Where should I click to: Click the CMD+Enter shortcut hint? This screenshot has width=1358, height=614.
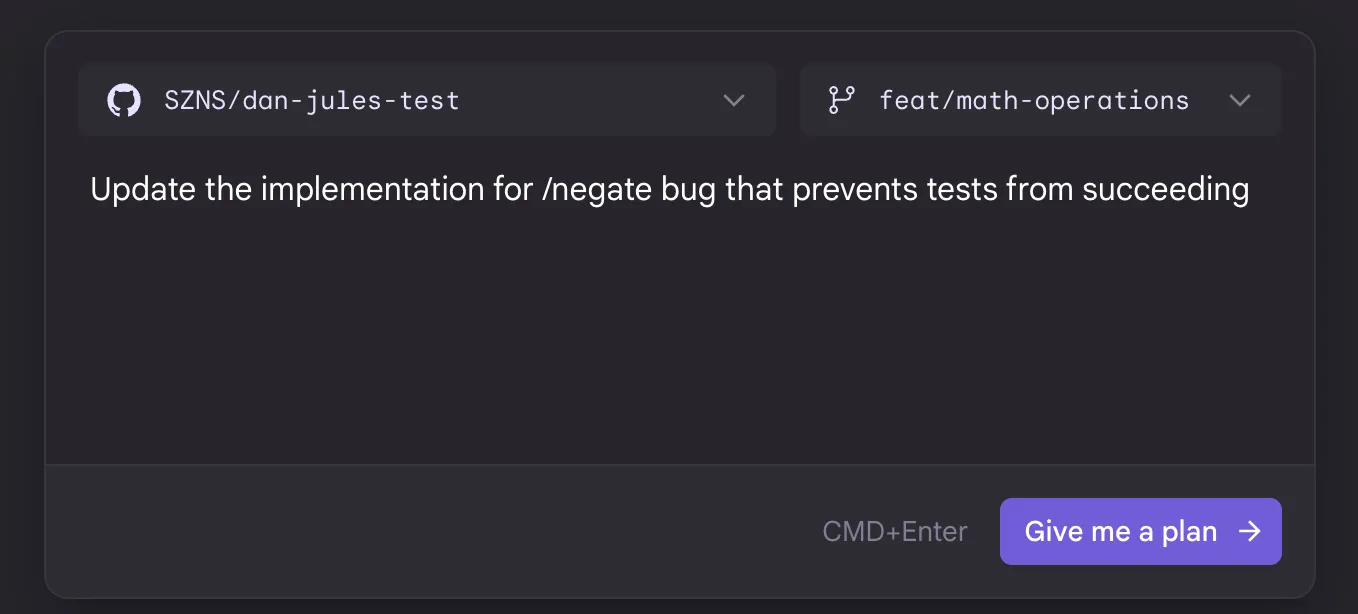pos(895,531)
